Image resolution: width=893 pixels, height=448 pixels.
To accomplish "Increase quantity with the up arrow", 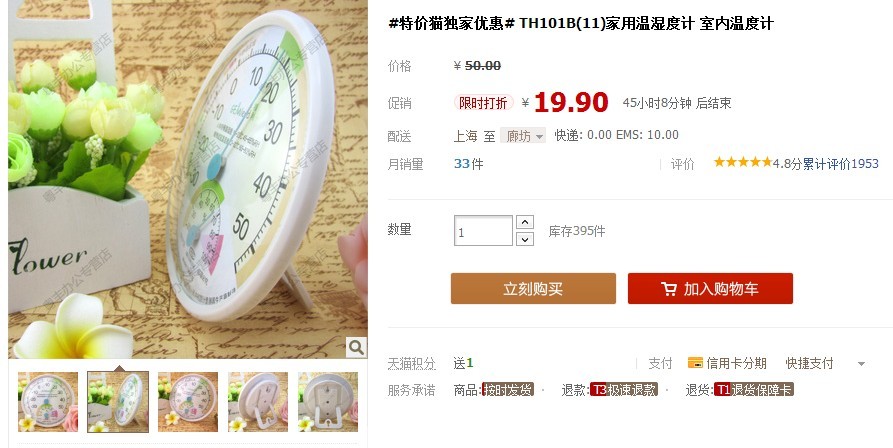I will pyautogui.click(x=525, y=222).
